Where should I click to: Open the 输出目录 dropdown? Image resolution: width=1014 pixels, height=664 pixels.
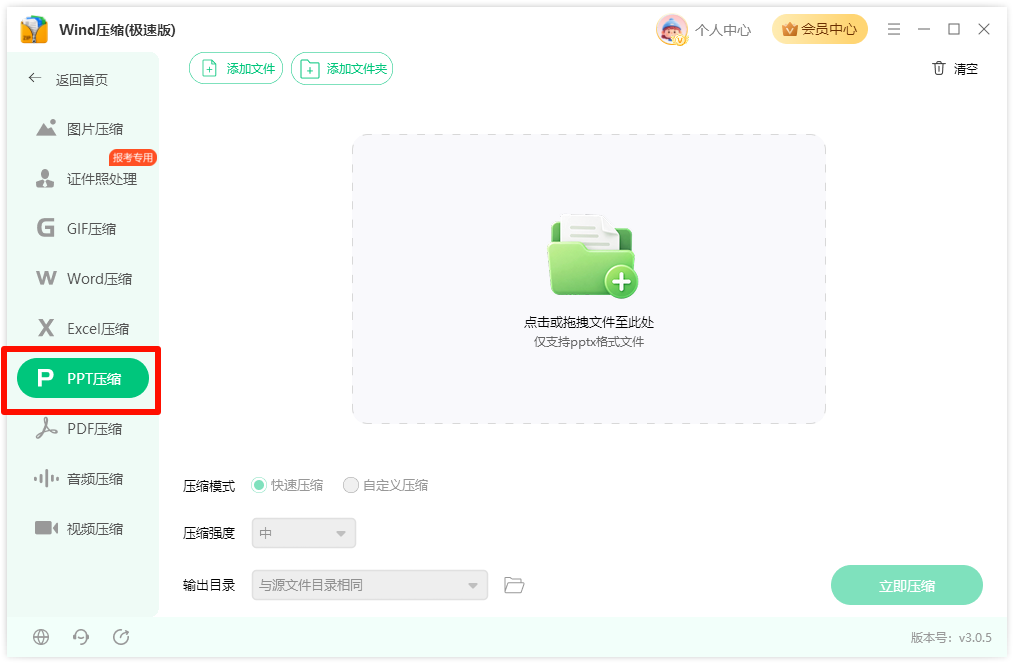coord(370,585)
